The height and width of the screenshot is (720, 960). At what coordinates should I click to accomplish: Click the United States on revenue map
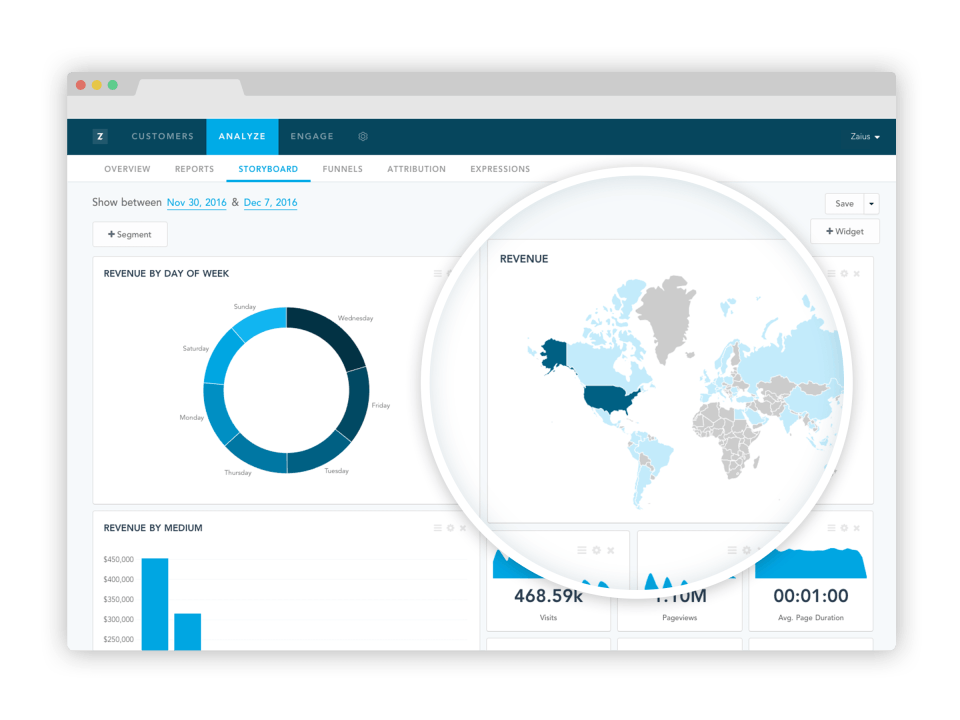609,400
